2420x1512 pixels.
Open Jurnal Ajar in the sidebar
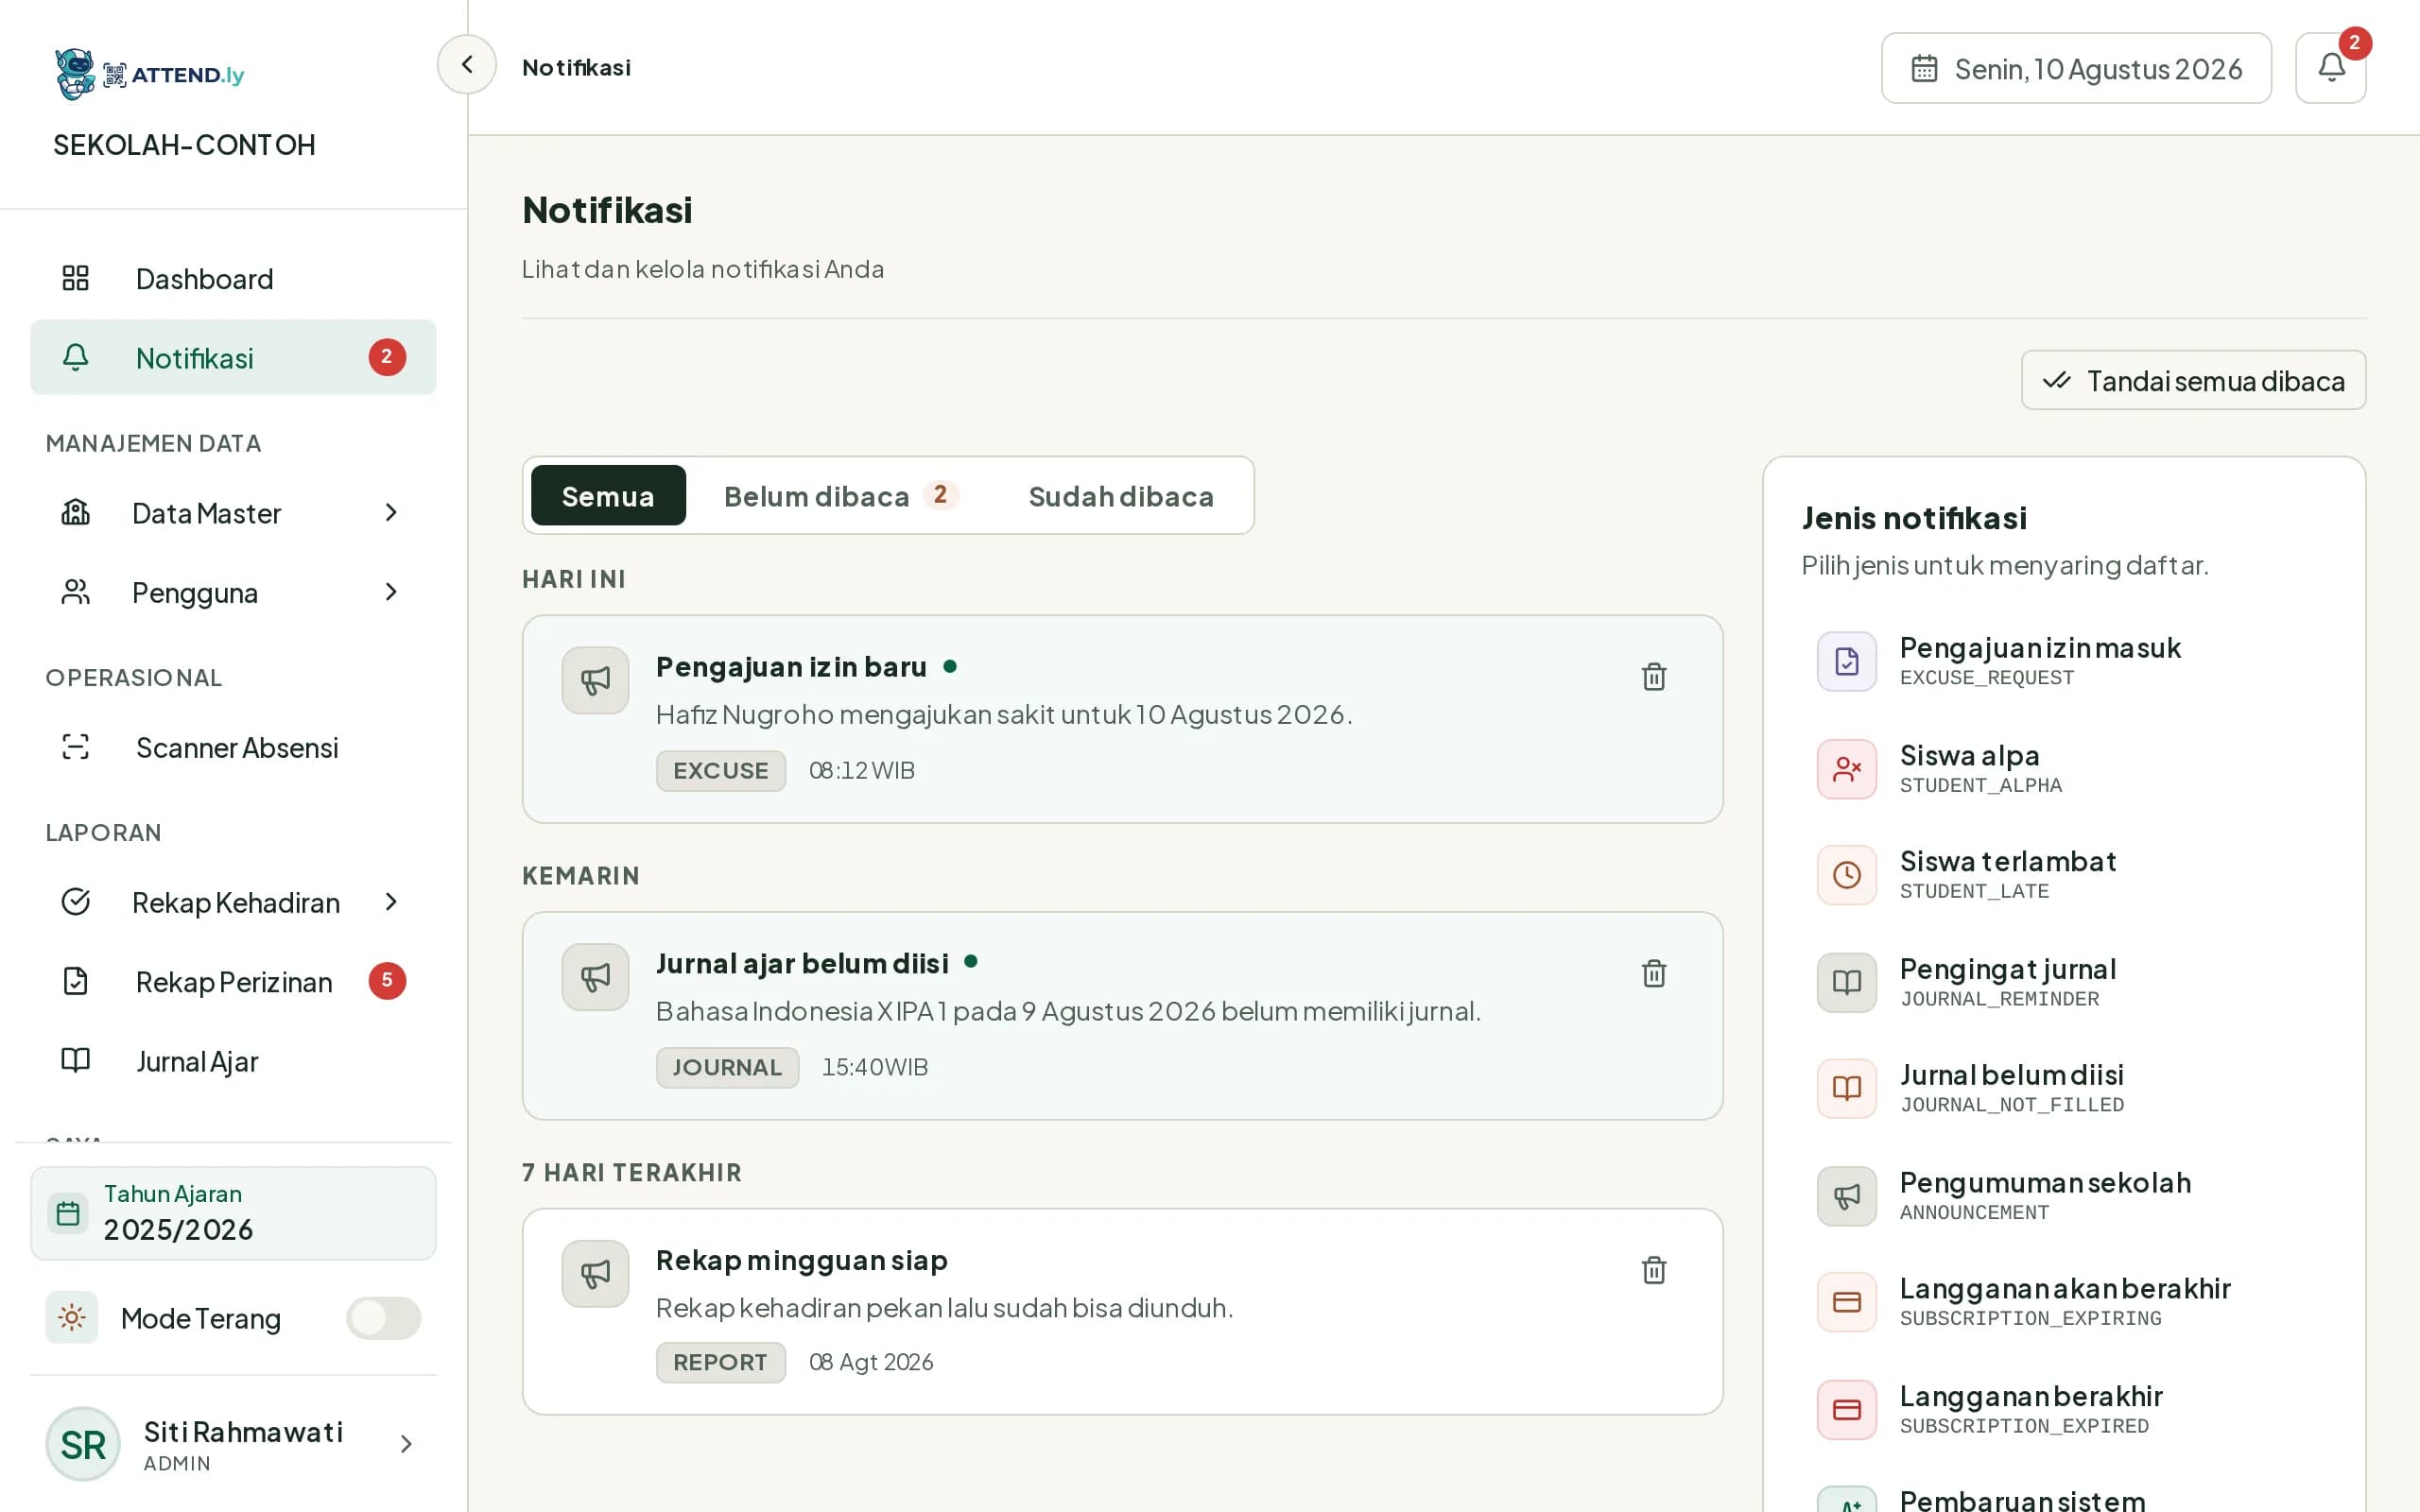click(233, 1062)
